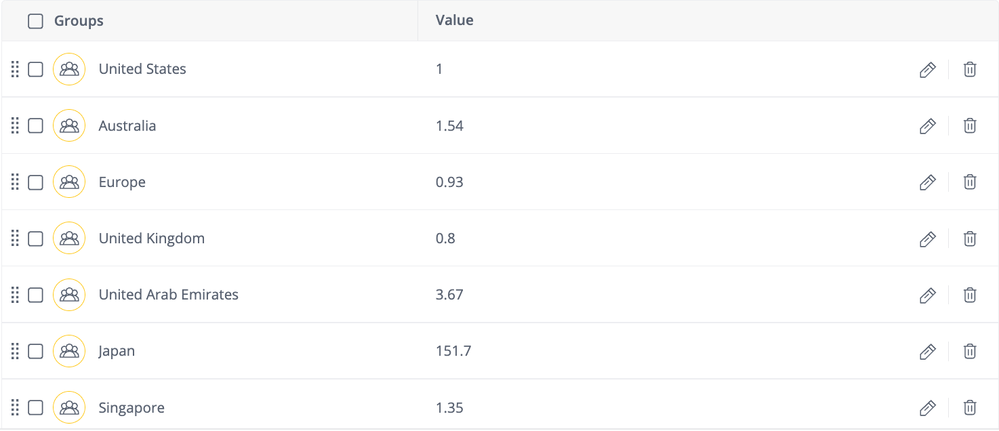Click the Japan group avatar icon

tap(69, 351)
